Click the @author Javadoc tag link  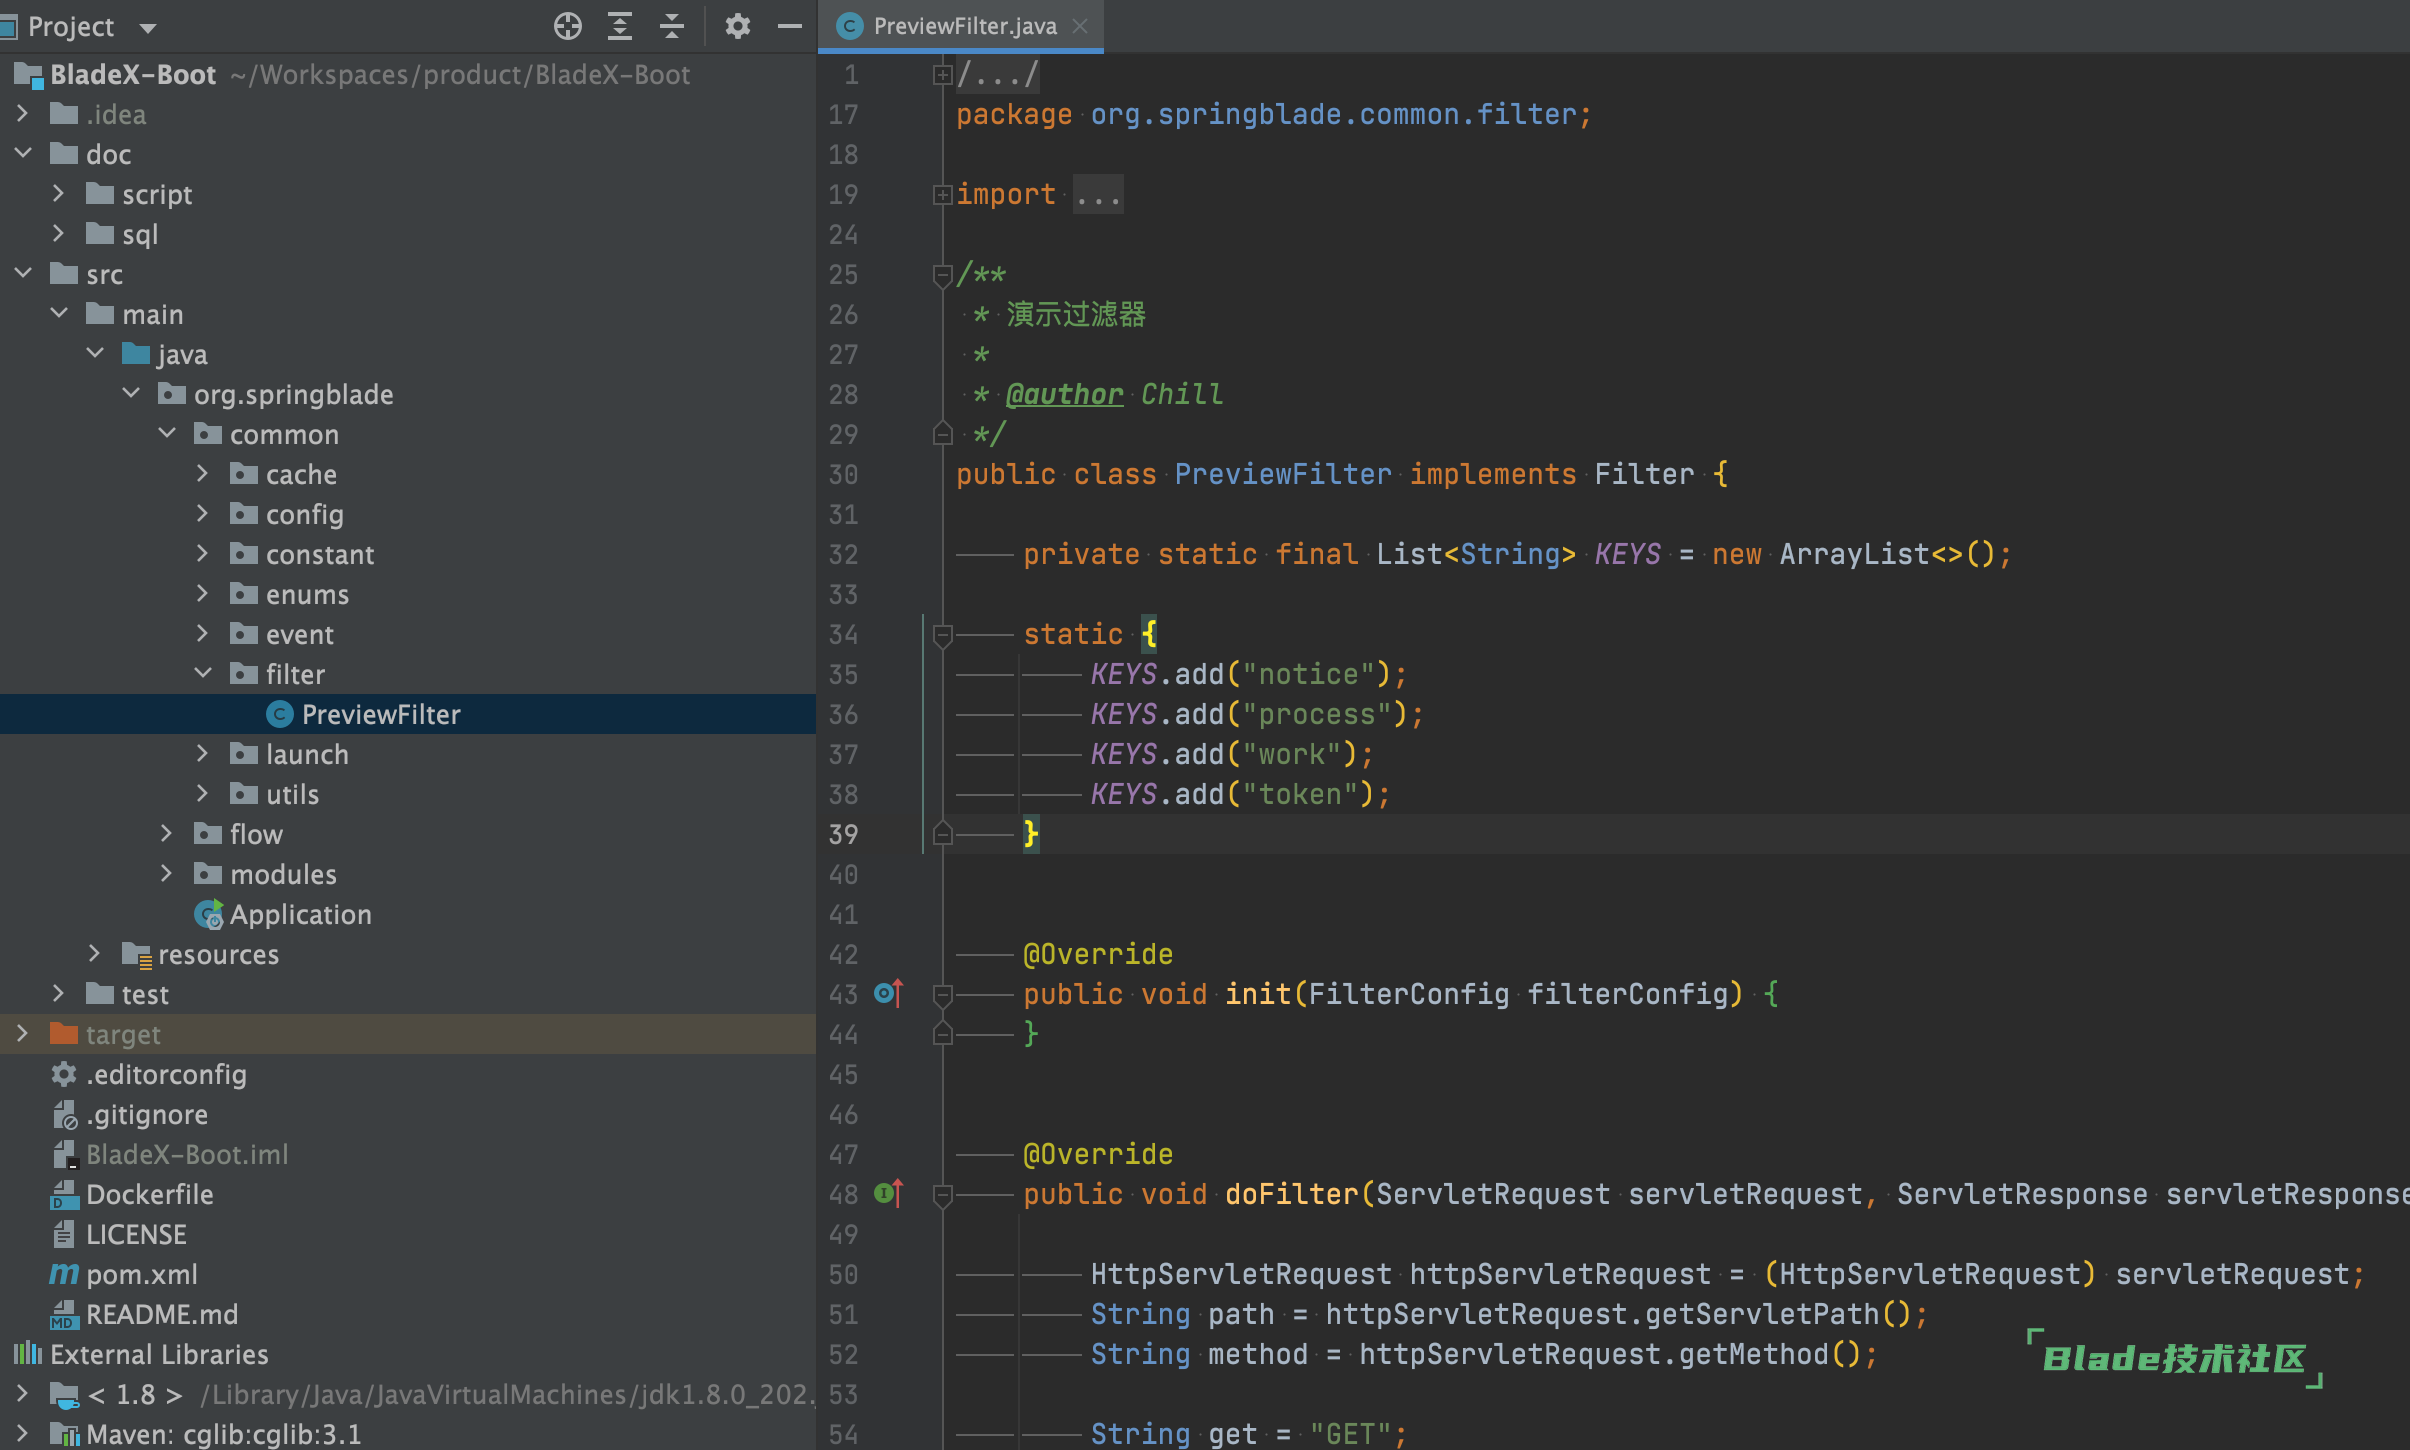1065,394
